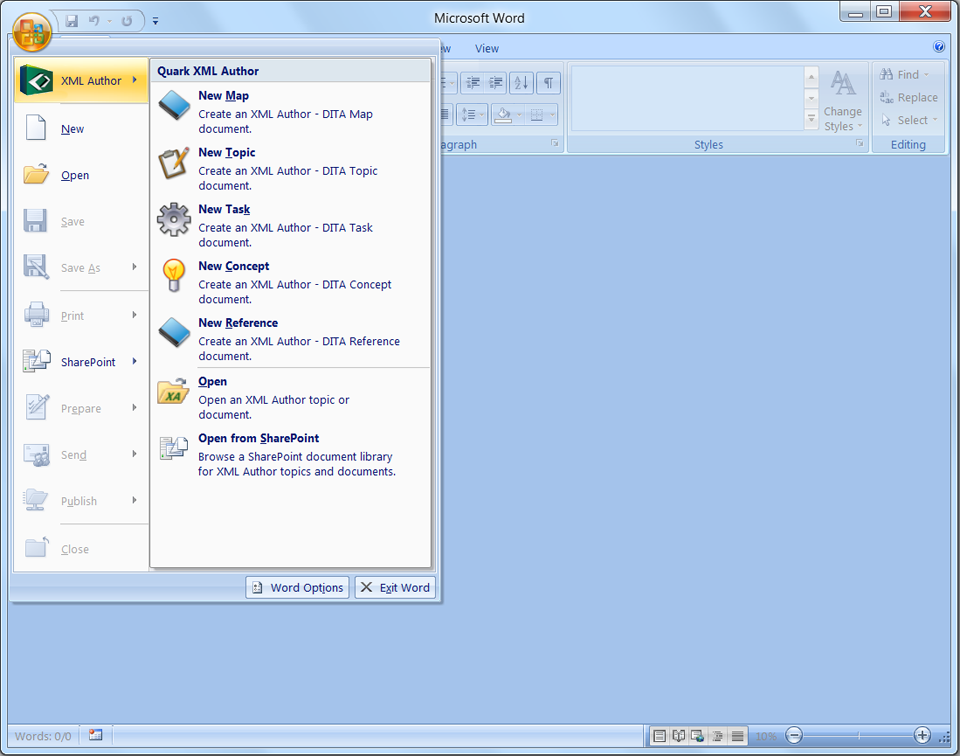
Task: Click Find in the Editing group
Action: [x=904, y=74]
